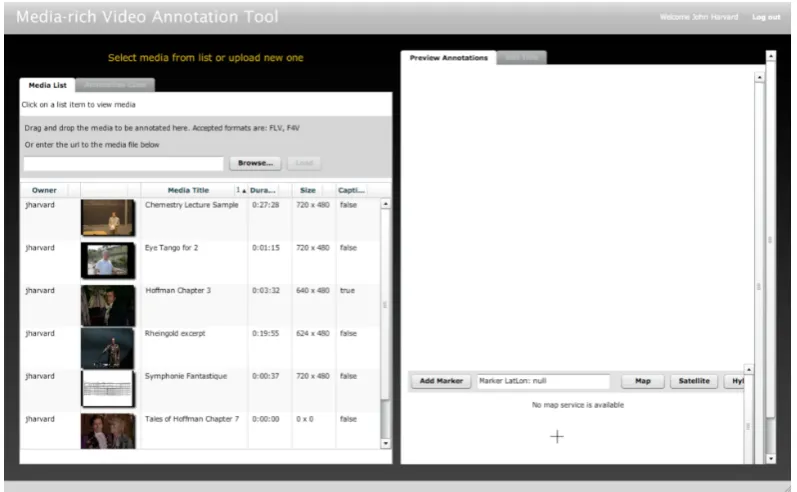Screen dimensions: 797x492
Task: Open the Rheingold excerpt thumbnail
Action: tap(108, 348)
